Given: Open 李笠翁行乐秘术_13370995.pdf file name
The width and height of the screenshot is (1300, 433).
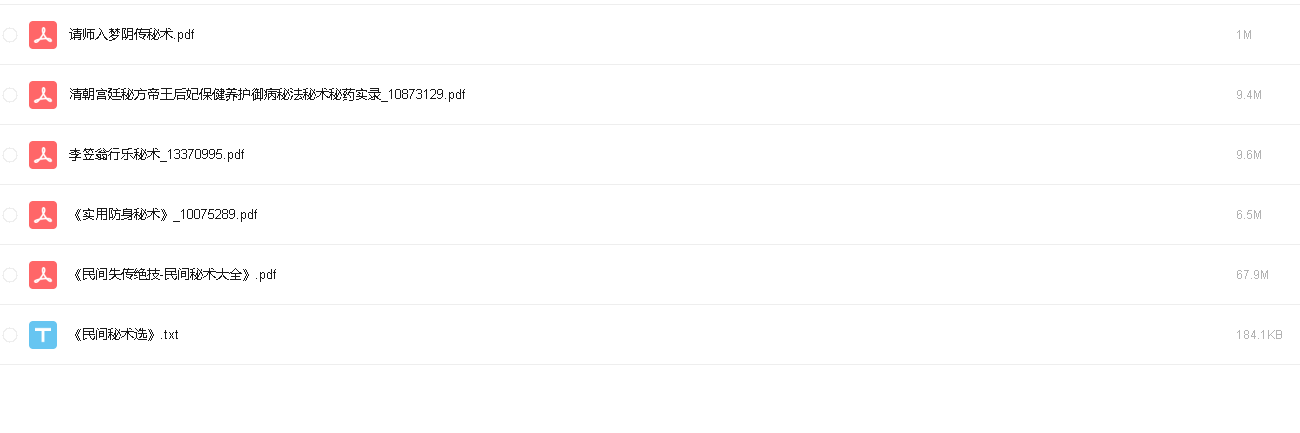Looking at the screenshot, I should [157, 155].
